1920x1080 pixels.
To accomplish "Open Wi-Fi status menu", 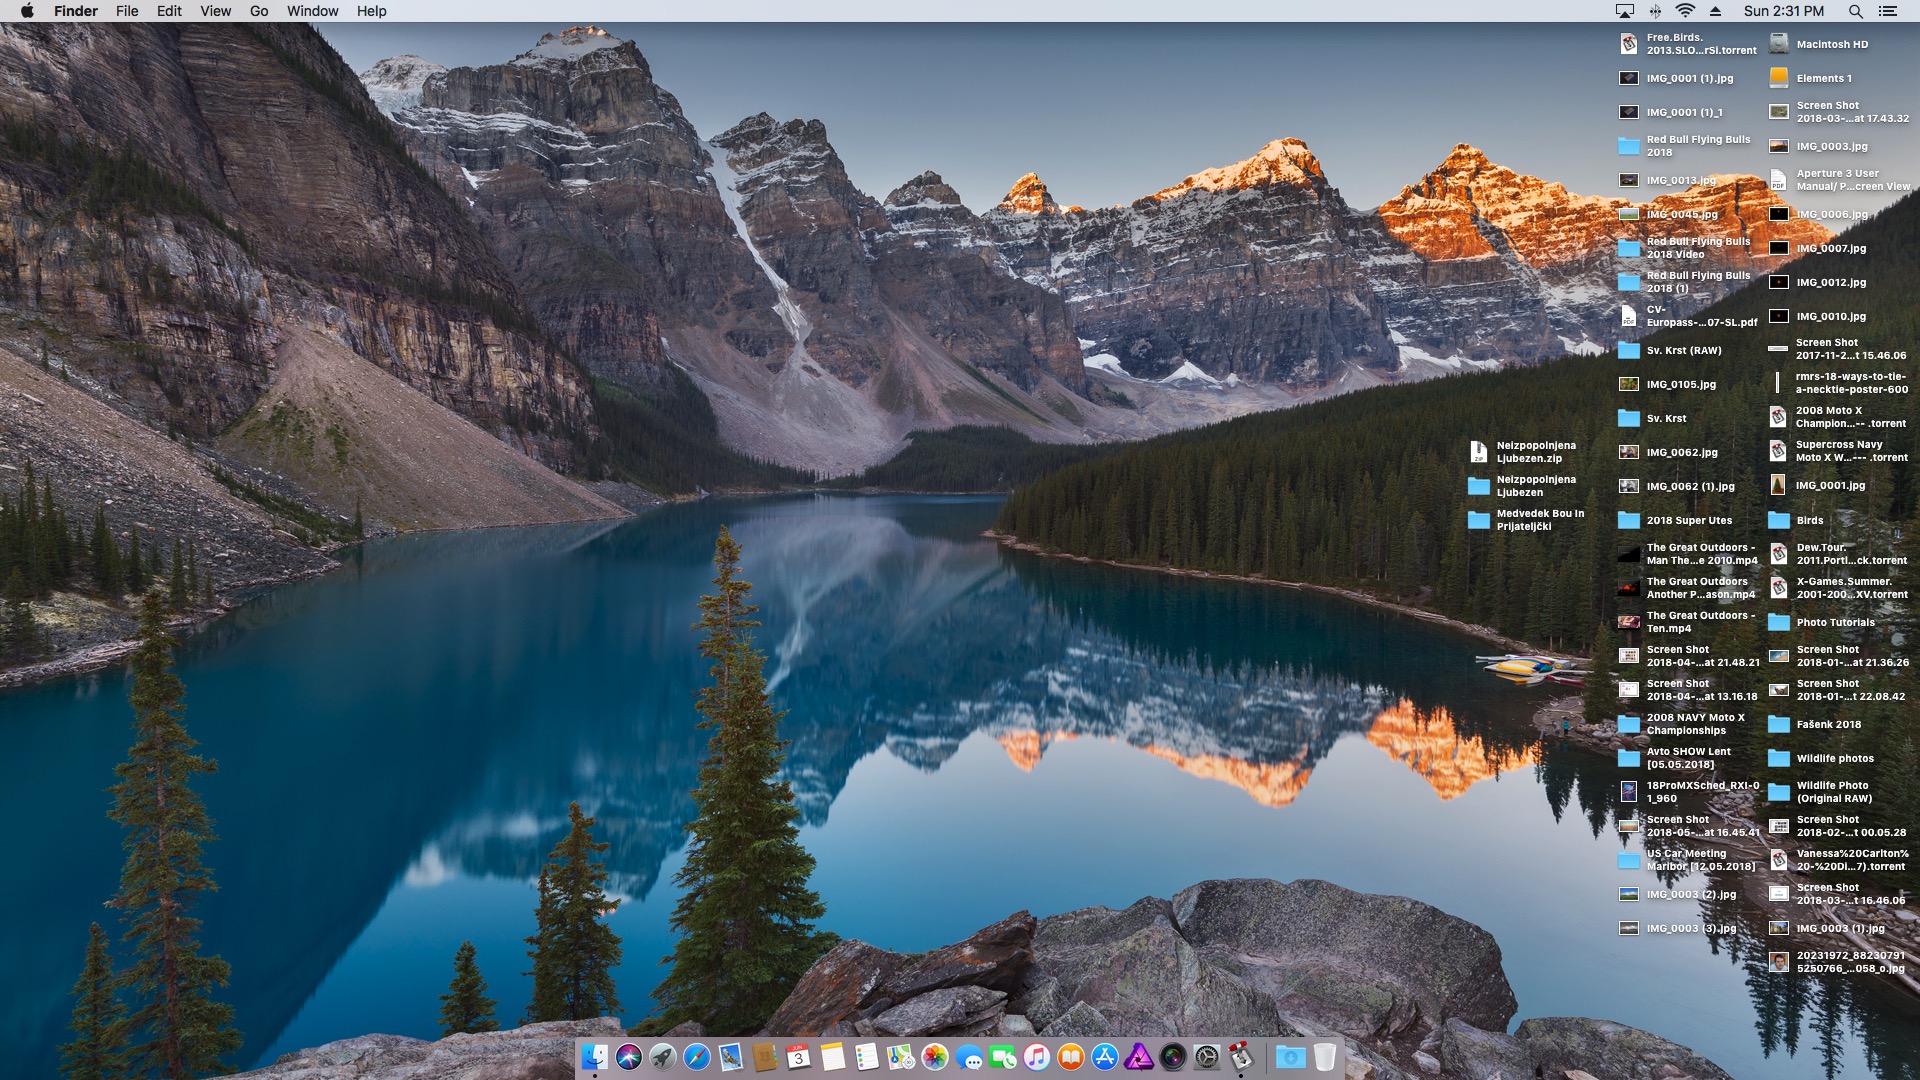I will pyautogui.click(x=1685, y=11).
